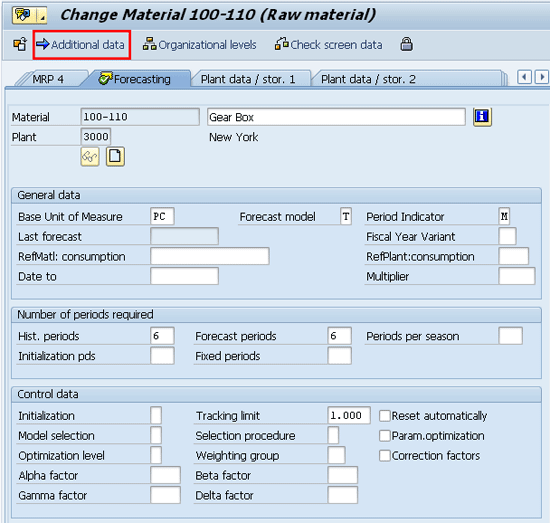Click the Tracking limit input field

click(349, 415)
